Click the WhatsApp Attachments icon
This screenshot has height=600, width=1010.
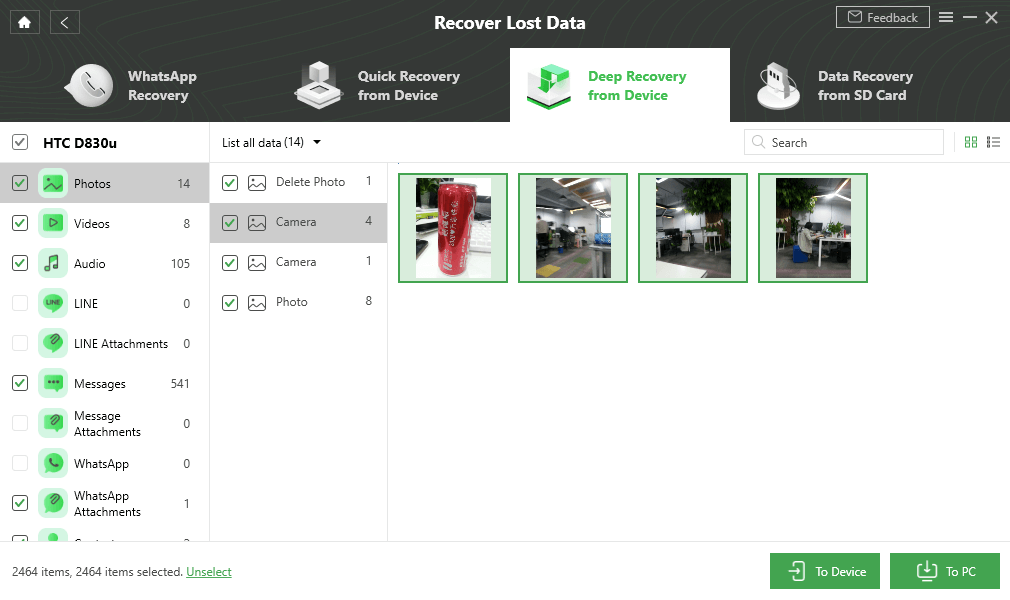[x=52, y=503]
